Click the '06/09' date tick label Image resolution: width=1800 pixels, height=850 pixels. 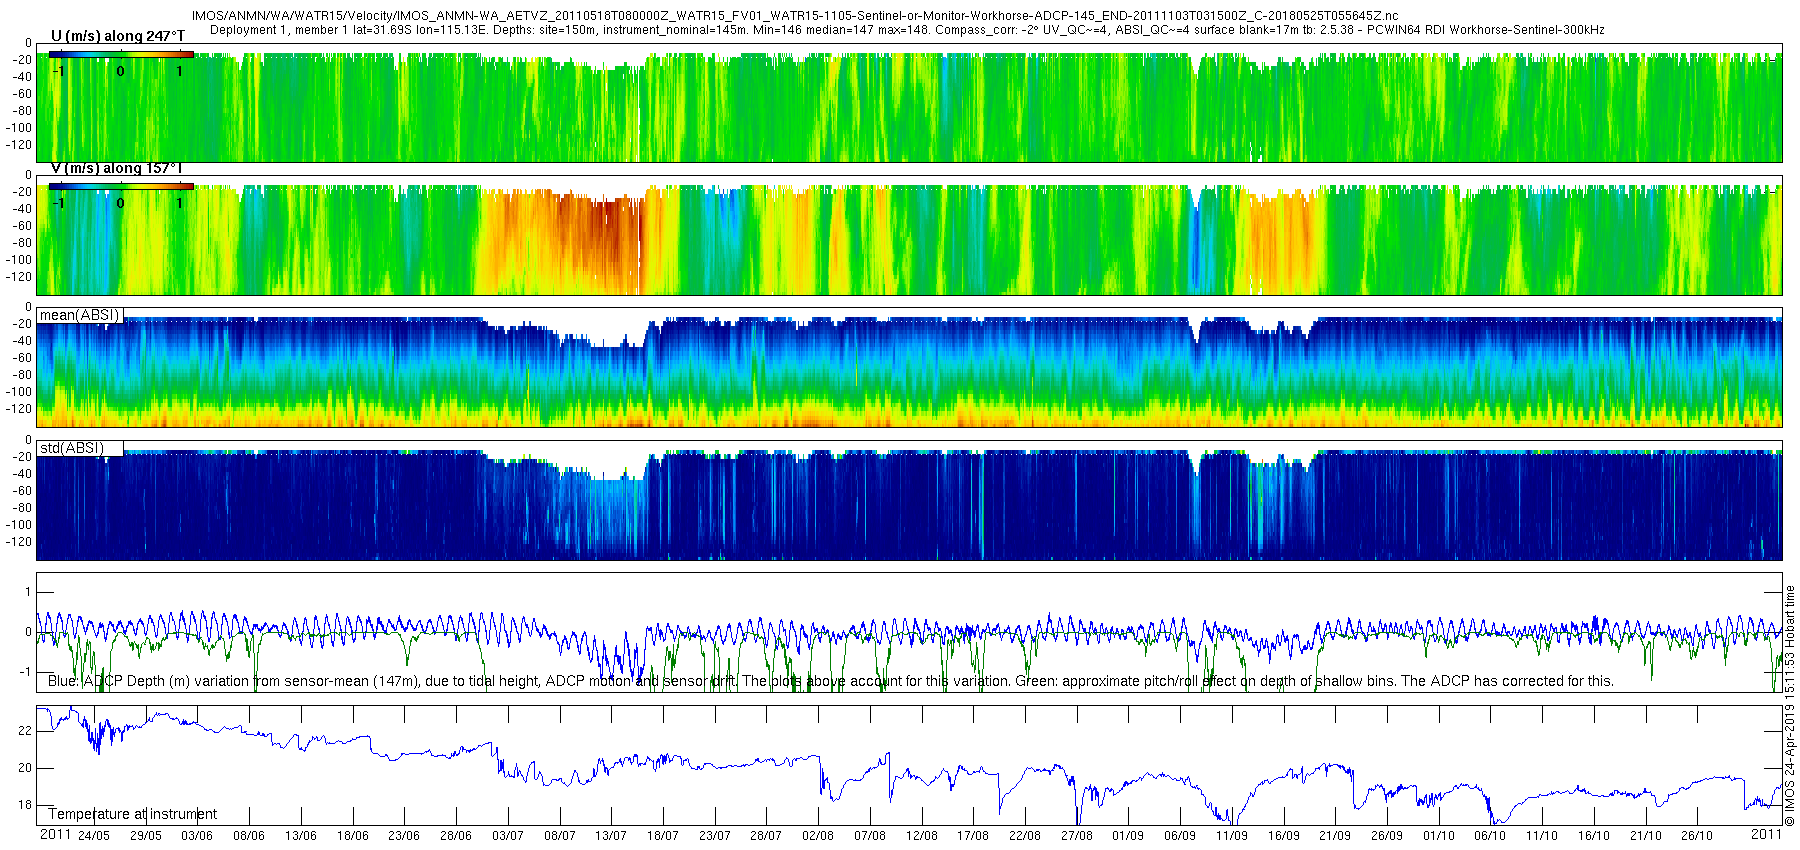coord(1180,836)
